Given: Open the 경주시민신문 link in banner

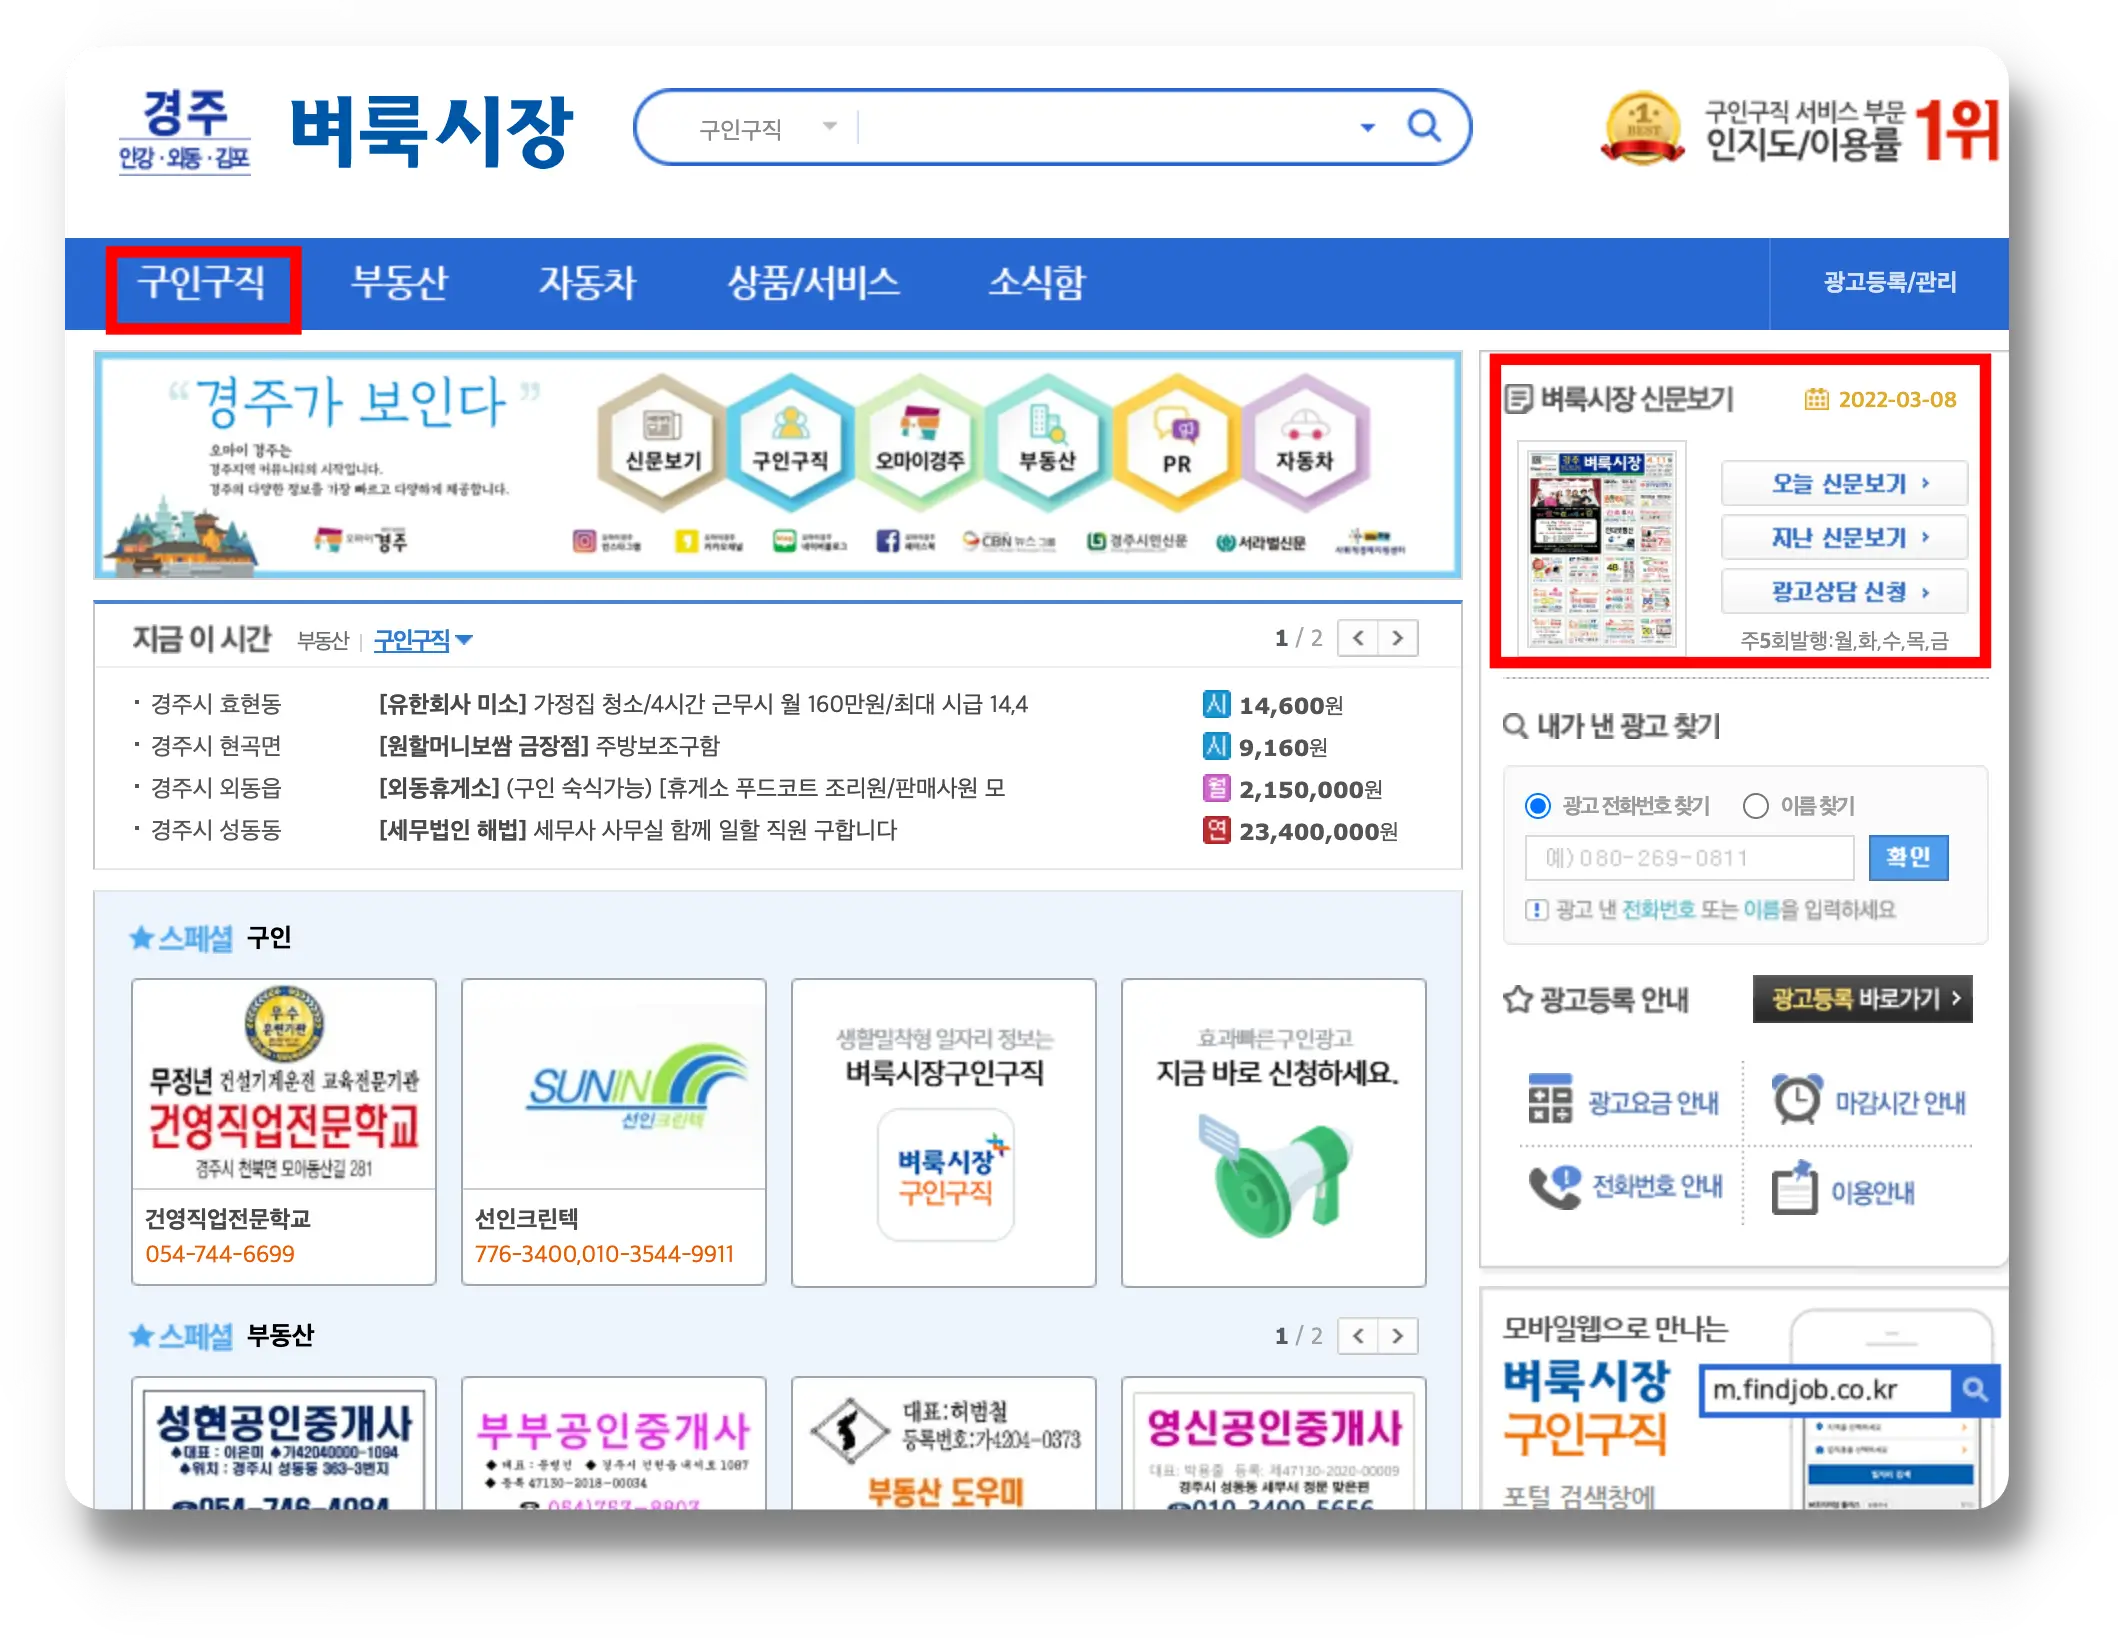Looking at the screenshot, I should click(1137, 541).
